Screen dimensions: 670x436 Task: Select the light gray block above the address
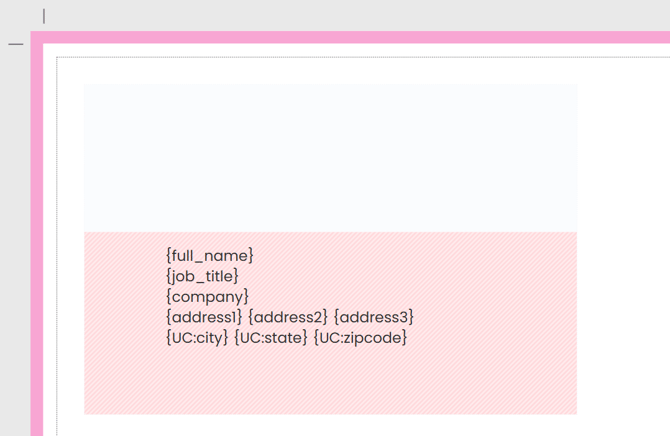tap(330, 157)
